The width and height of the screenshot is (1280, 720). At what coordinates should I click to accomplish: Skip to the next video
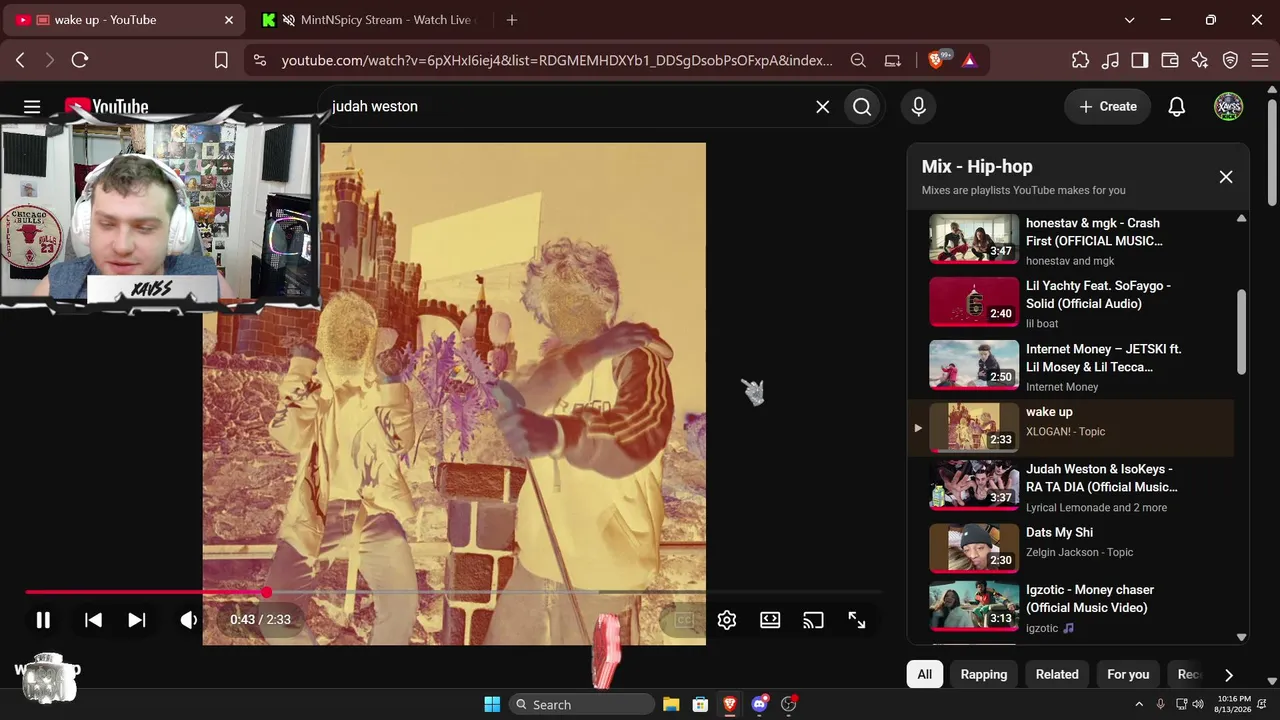coord(137,620)
